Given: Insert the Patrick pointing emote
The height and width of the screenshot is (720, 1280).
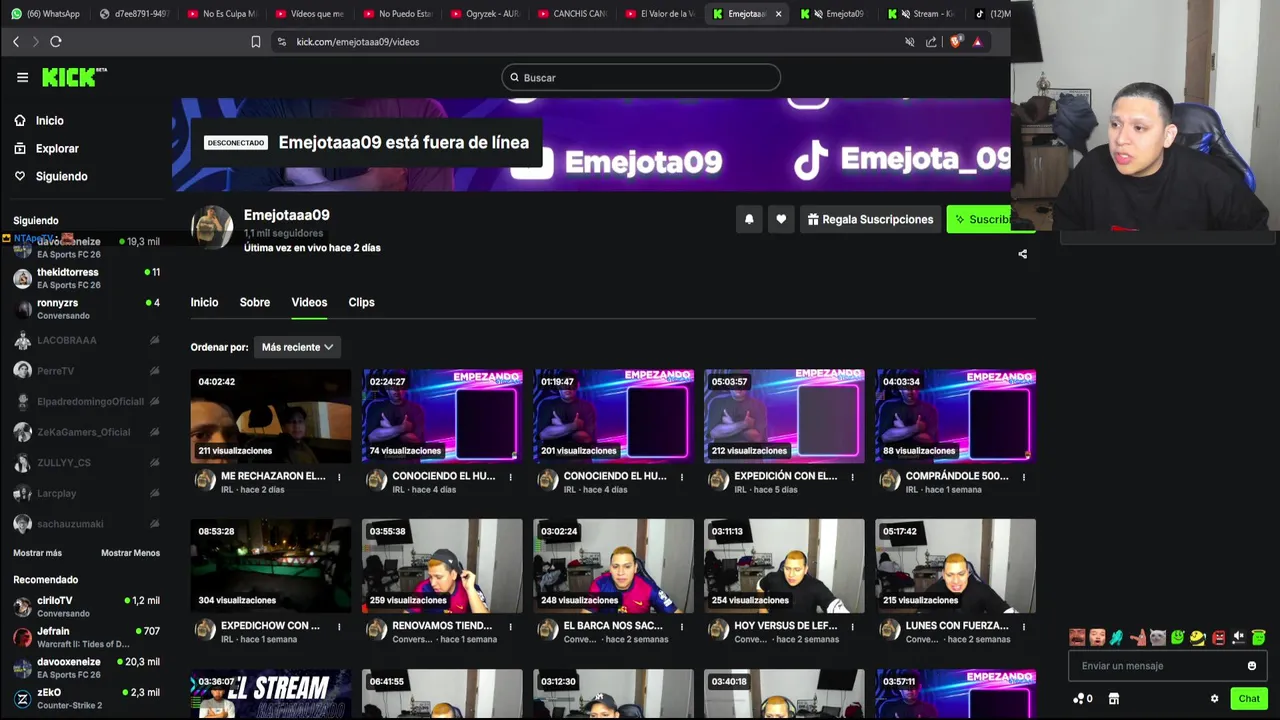Looking at the screenshot, I should (x=1137, y=637).
